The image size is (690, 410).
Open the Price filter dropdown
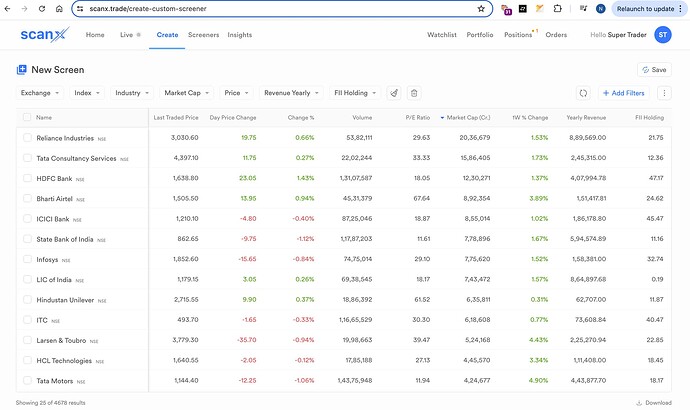(x=236, y=93)
